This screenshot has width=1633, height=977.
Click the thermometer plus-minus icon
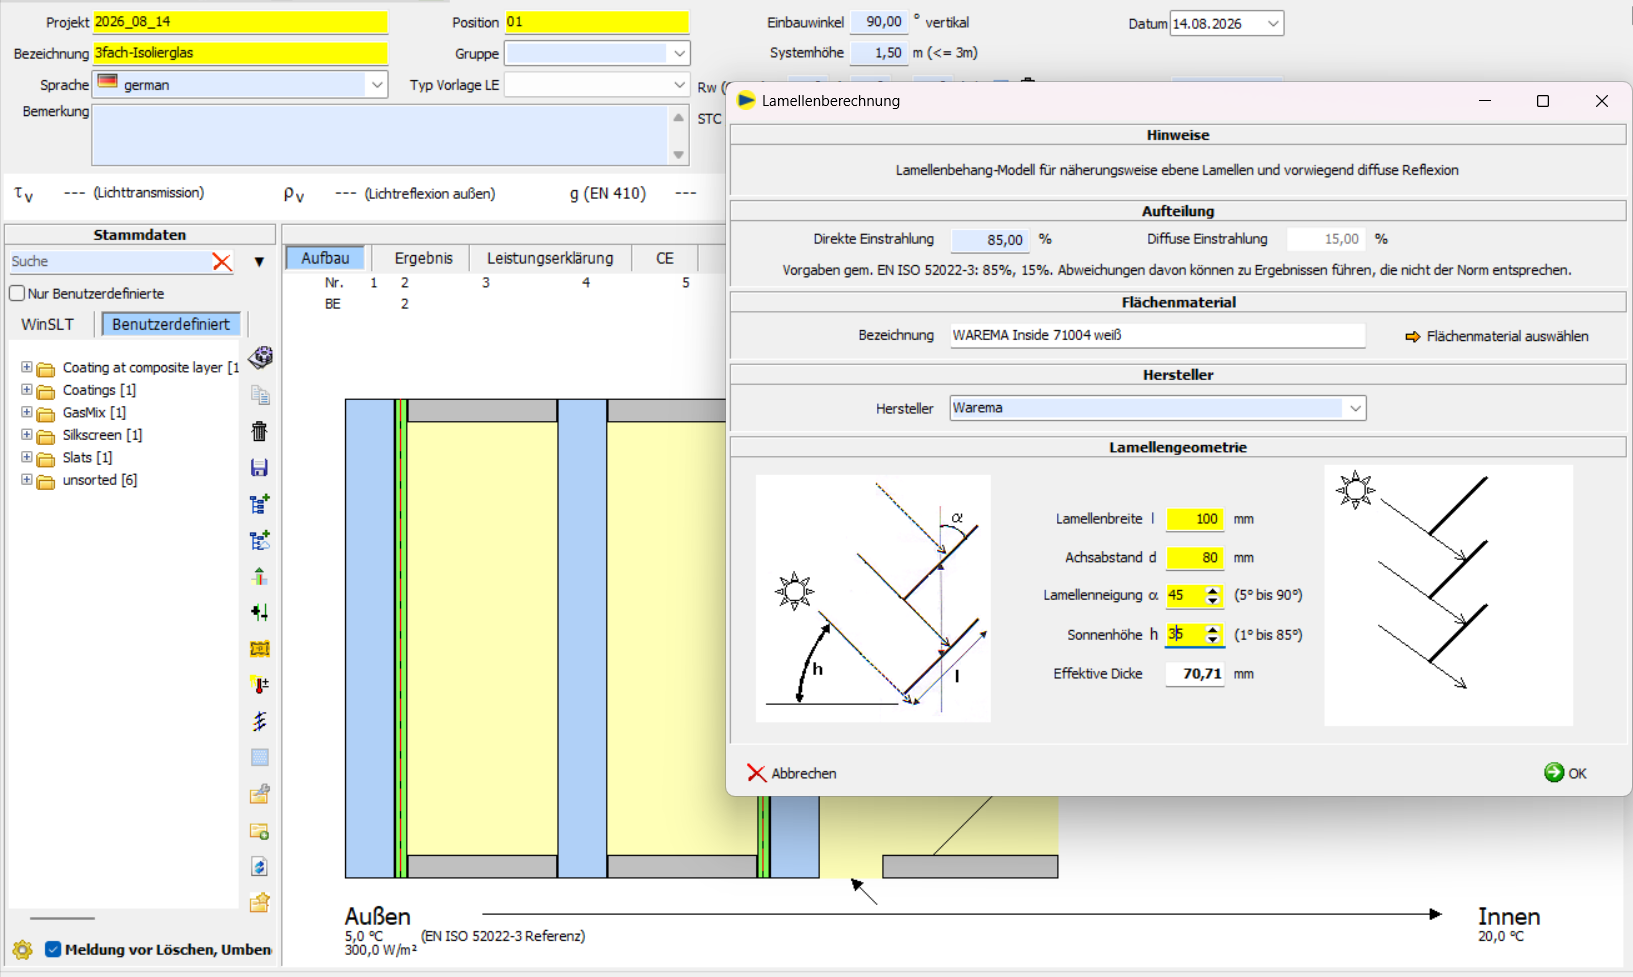(260, 685)
